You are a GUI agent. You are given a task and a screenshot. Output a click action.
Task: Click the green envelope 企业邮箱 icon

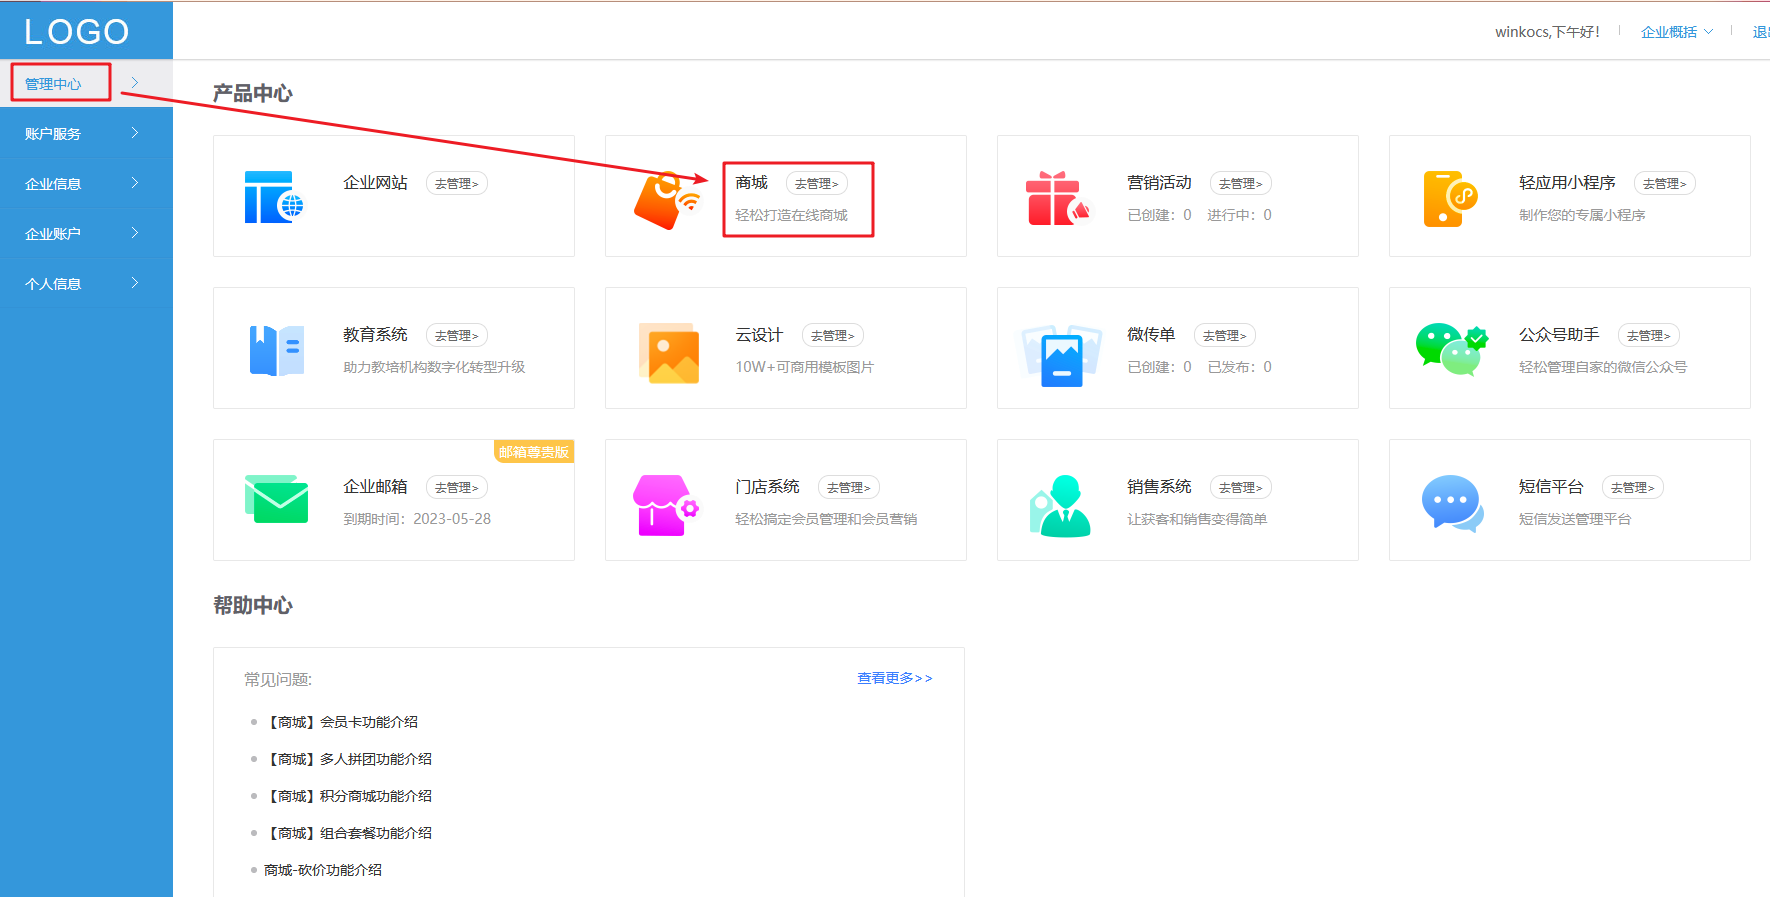click(277, 499)
